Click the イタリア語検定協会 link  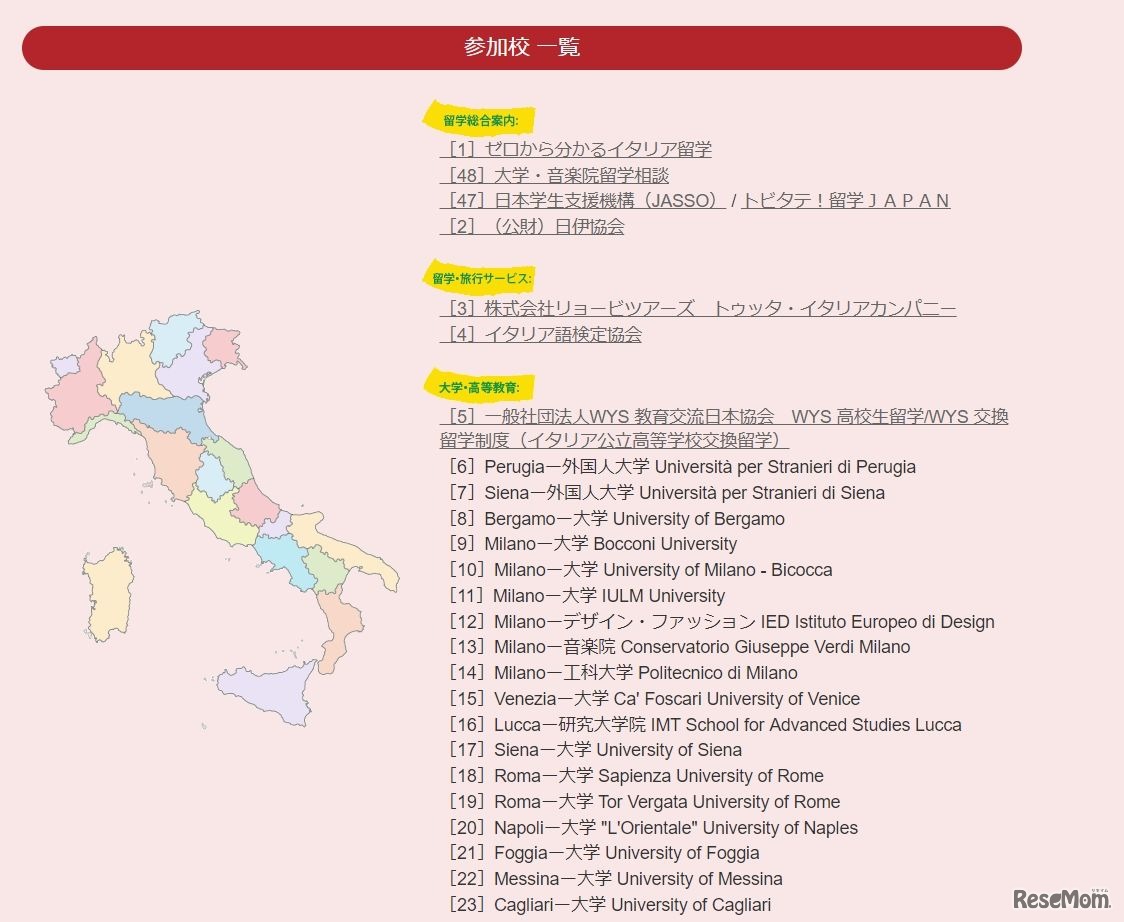tap(541, 335)
